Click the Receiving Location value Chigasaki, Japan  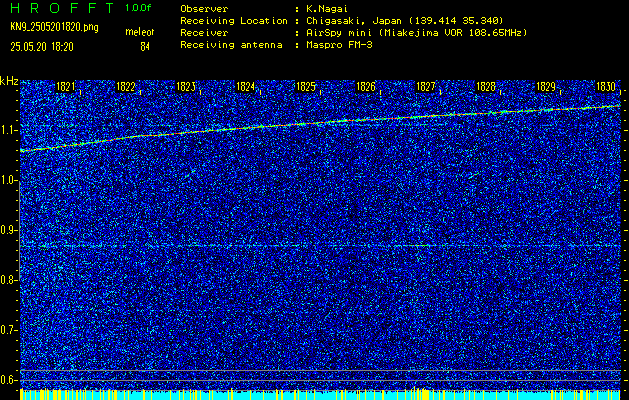click(403, 21)
